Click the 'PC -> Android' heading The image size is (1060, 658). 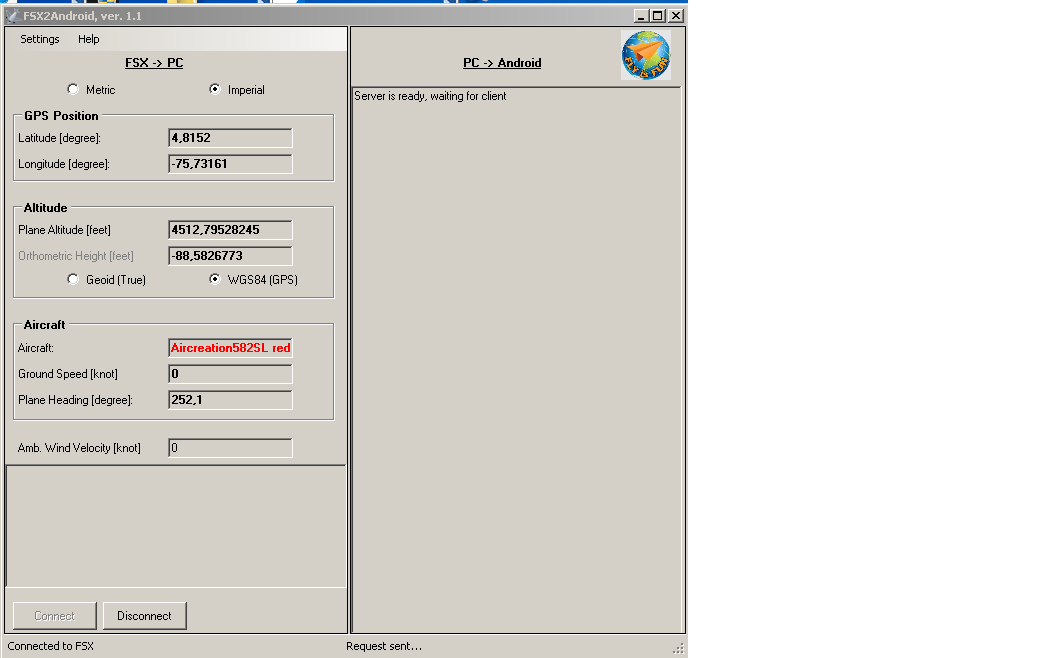tap(502, 63)
